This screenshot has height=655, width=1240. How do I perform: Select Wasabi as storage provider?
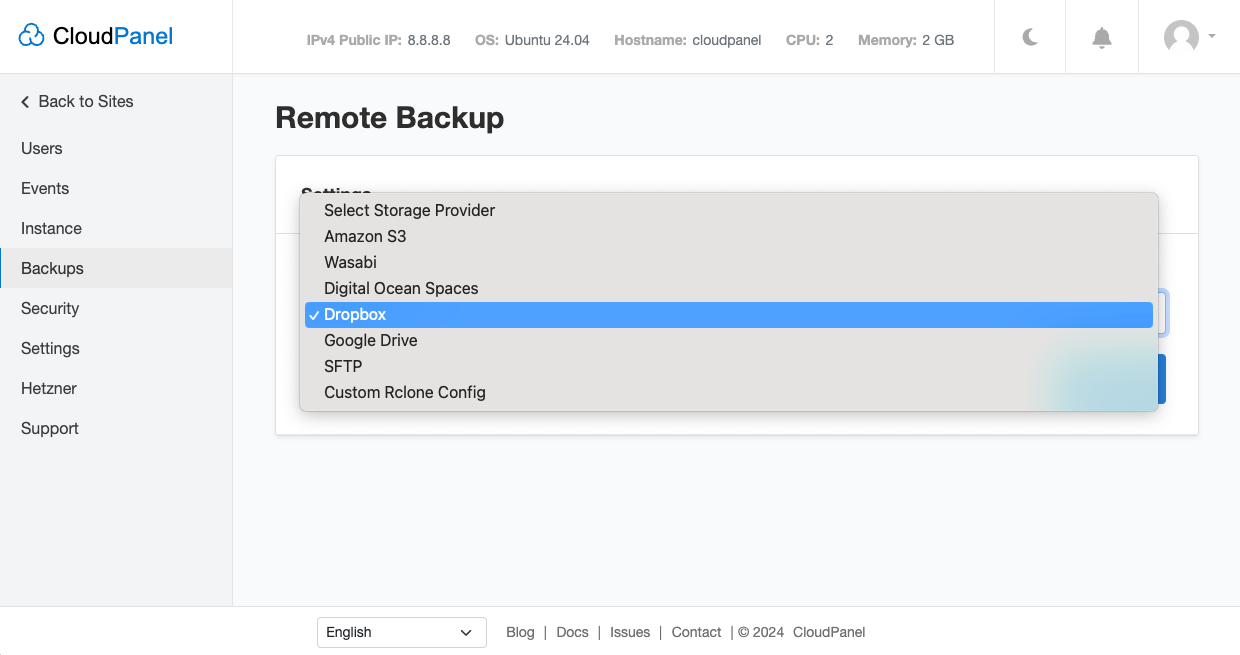click(350, 262)
